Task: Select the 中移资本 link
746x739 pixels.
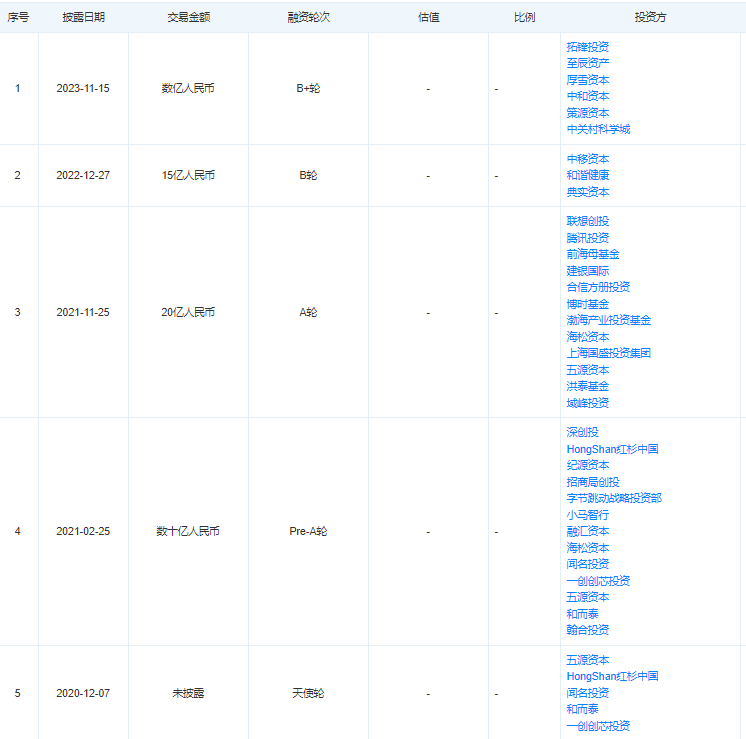Action: (587, 159)
